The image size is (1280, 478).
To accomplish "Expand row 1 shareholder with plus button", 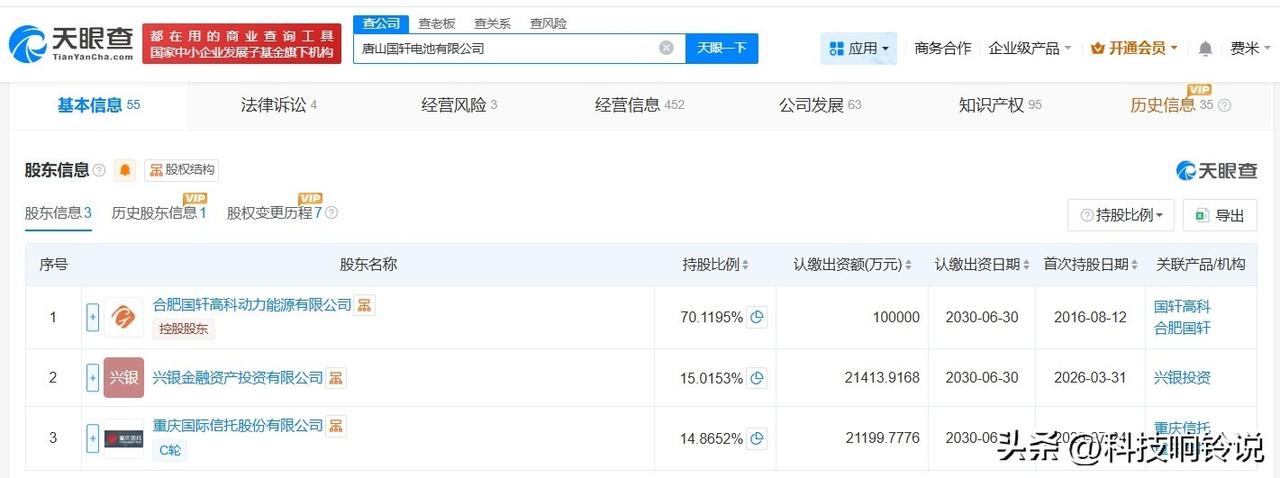I will click(x=93, y=317).
